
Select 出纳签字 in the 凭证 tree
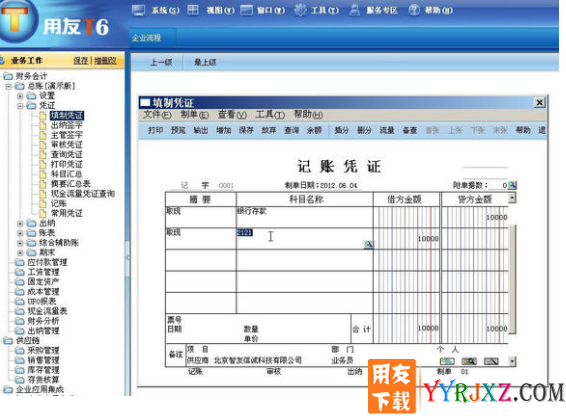[x=66, y=125]
